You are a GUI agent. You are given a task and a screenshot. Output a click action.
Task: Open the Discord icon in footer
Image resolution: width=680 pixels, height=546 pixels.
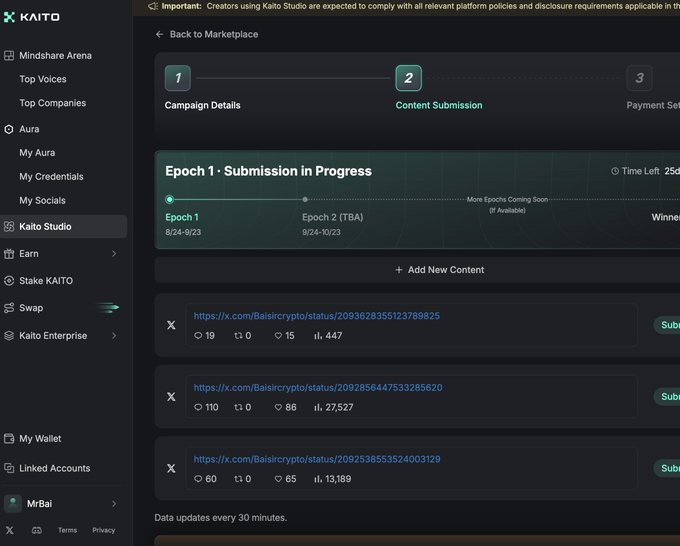coord(37,530)
